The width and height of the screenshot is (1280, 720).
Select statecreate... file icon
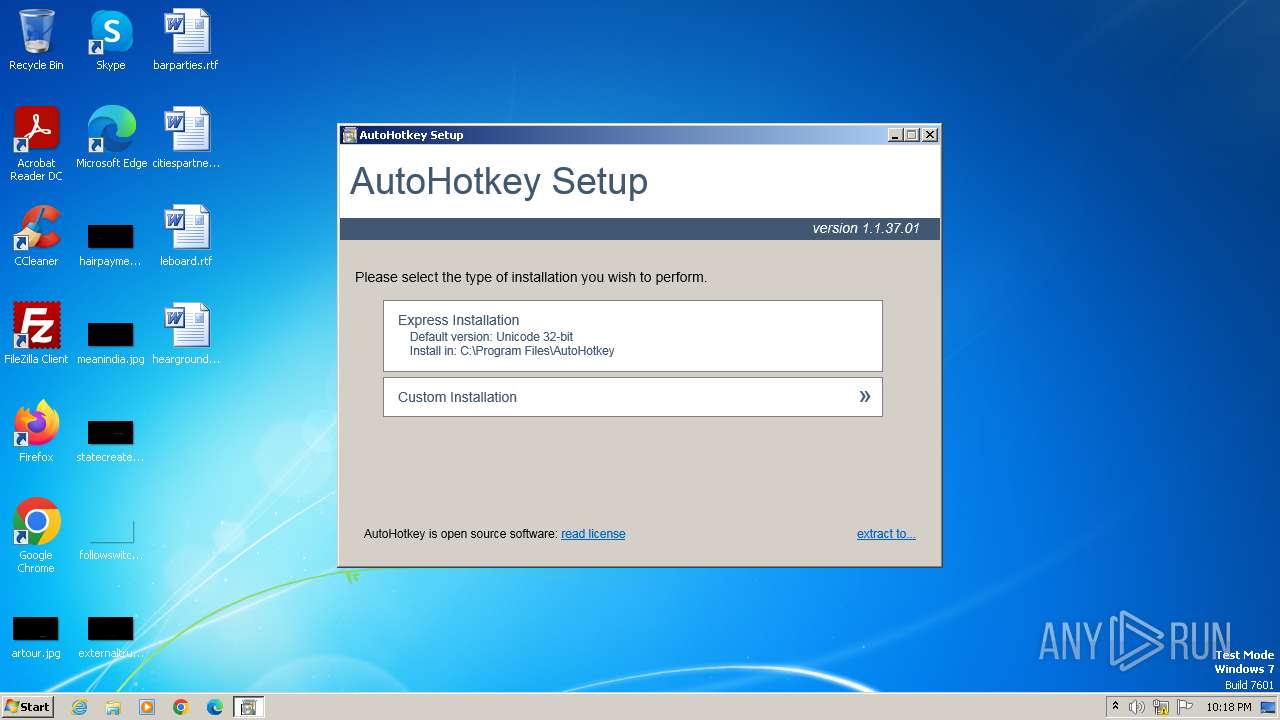[111, 440]
